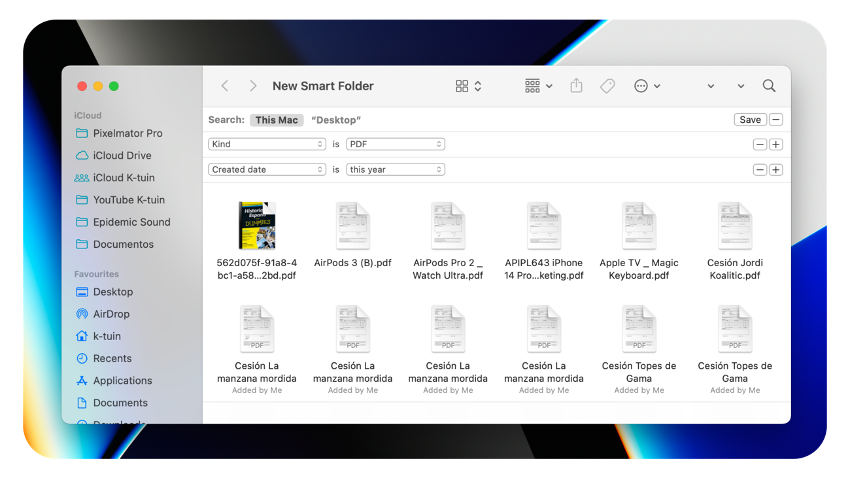Remove the Created date rule with minus

tap(759, 170)
